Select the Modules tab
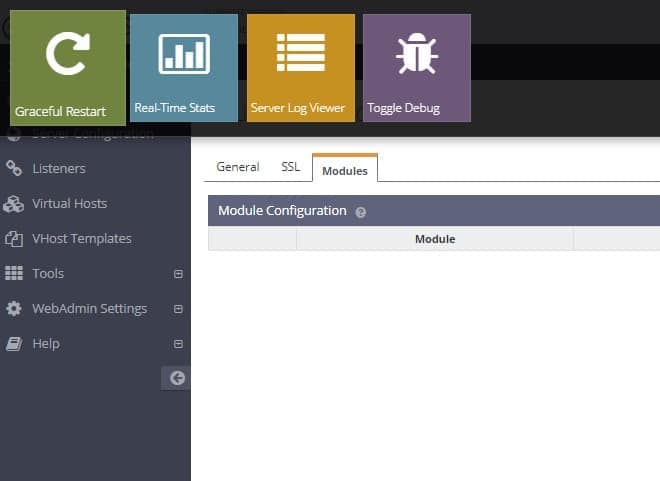Screen dimensions: 660x481 (x=344, y=170)
